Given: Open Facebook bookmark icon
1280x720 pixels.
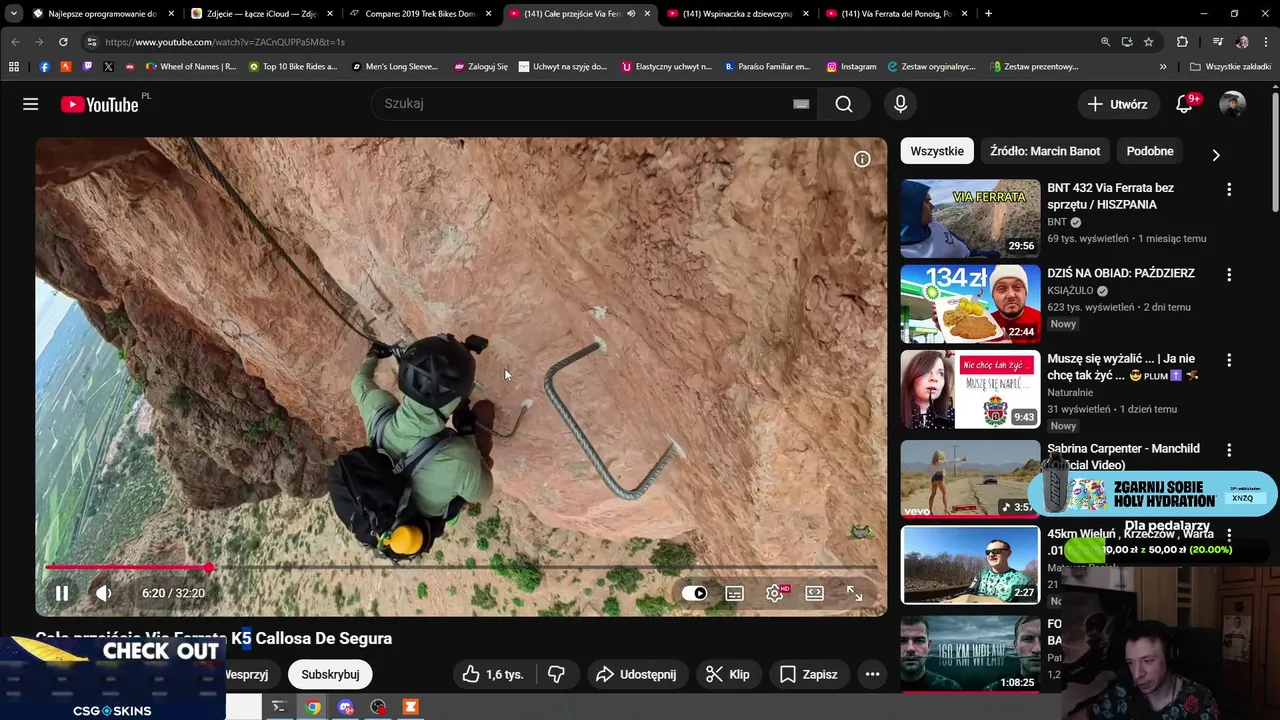Looking at the screenshot, I should [44, 66].
